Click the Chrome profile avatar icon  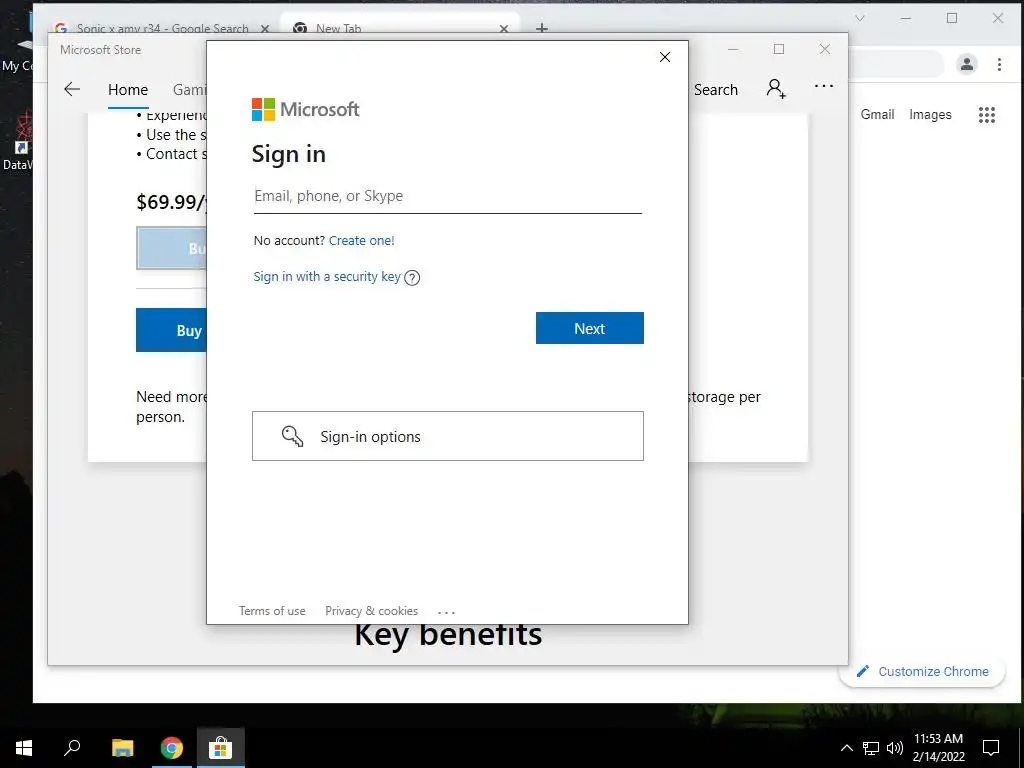pyautogui.click(x=967, y=64)
